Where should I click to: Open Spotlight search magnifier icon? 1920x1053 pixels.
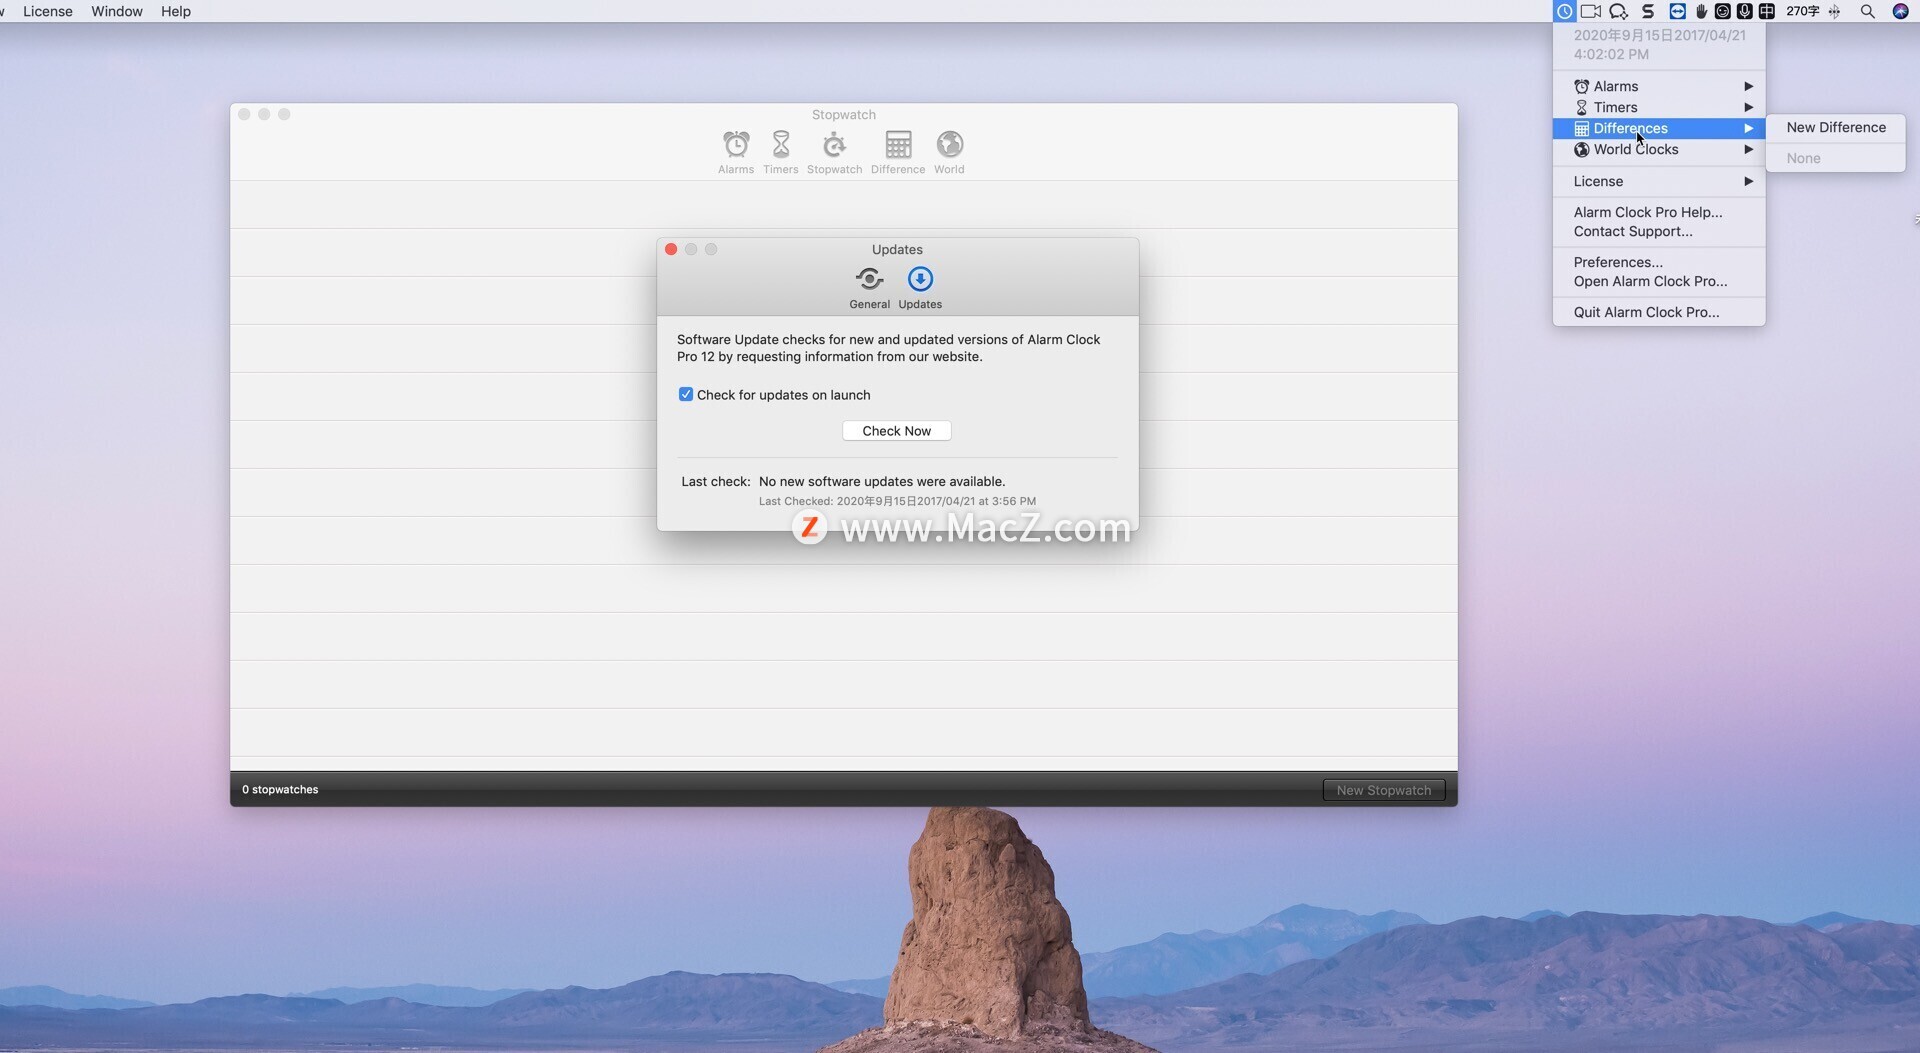[1867, 11]
